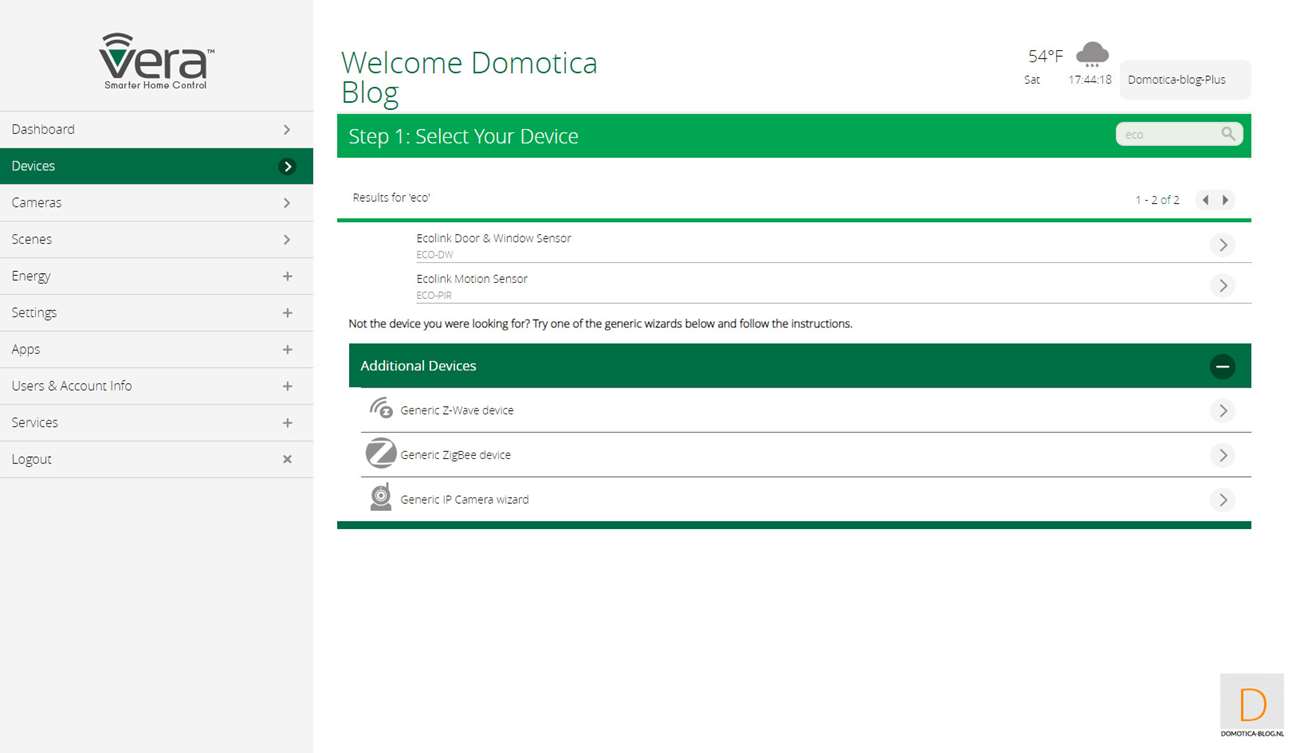
Task: Expand the Energy menu
Action: 287,276
